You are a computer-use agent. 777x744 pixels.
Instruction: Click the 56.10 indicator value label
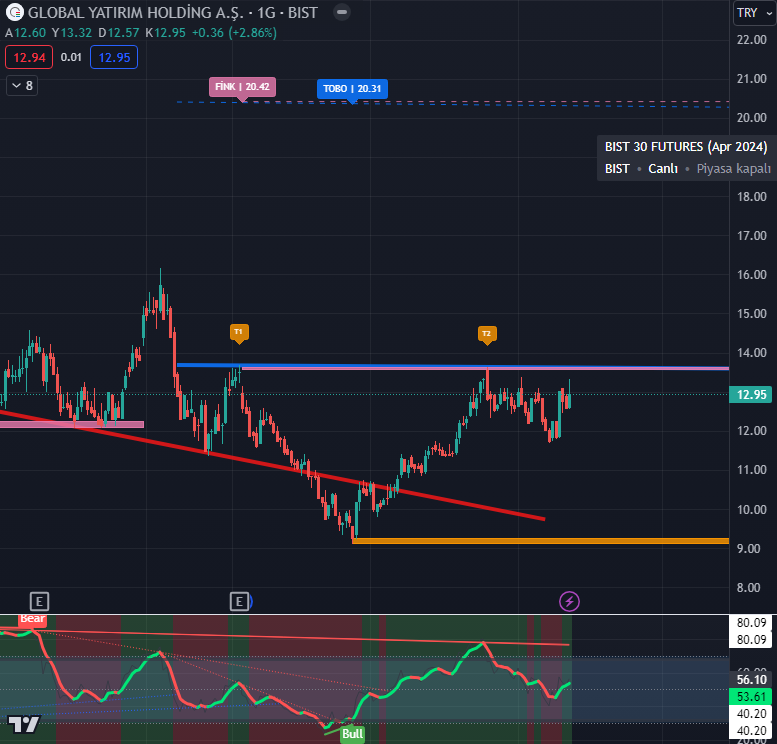click(751, 680)
